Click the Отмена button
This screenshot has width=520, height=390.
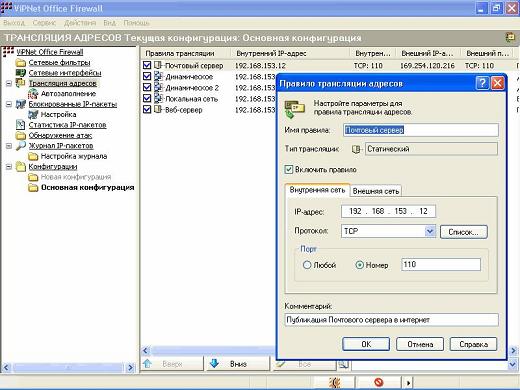[x=420, y=344]
